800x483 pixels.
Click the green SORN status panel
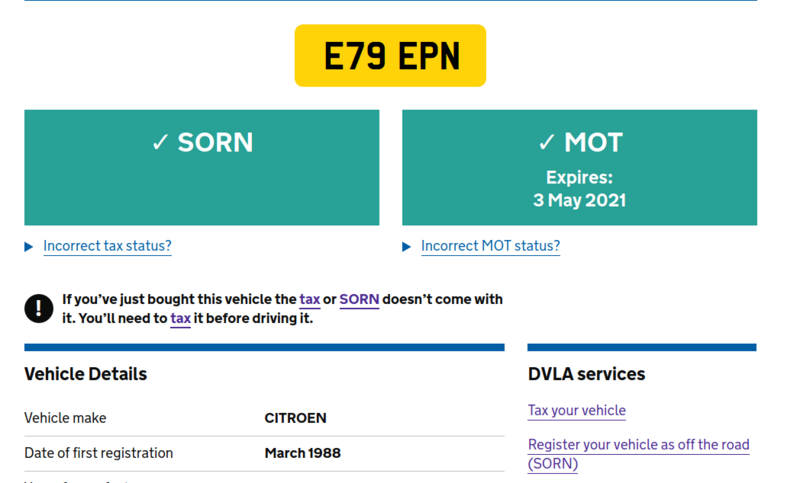coord(202,185)
